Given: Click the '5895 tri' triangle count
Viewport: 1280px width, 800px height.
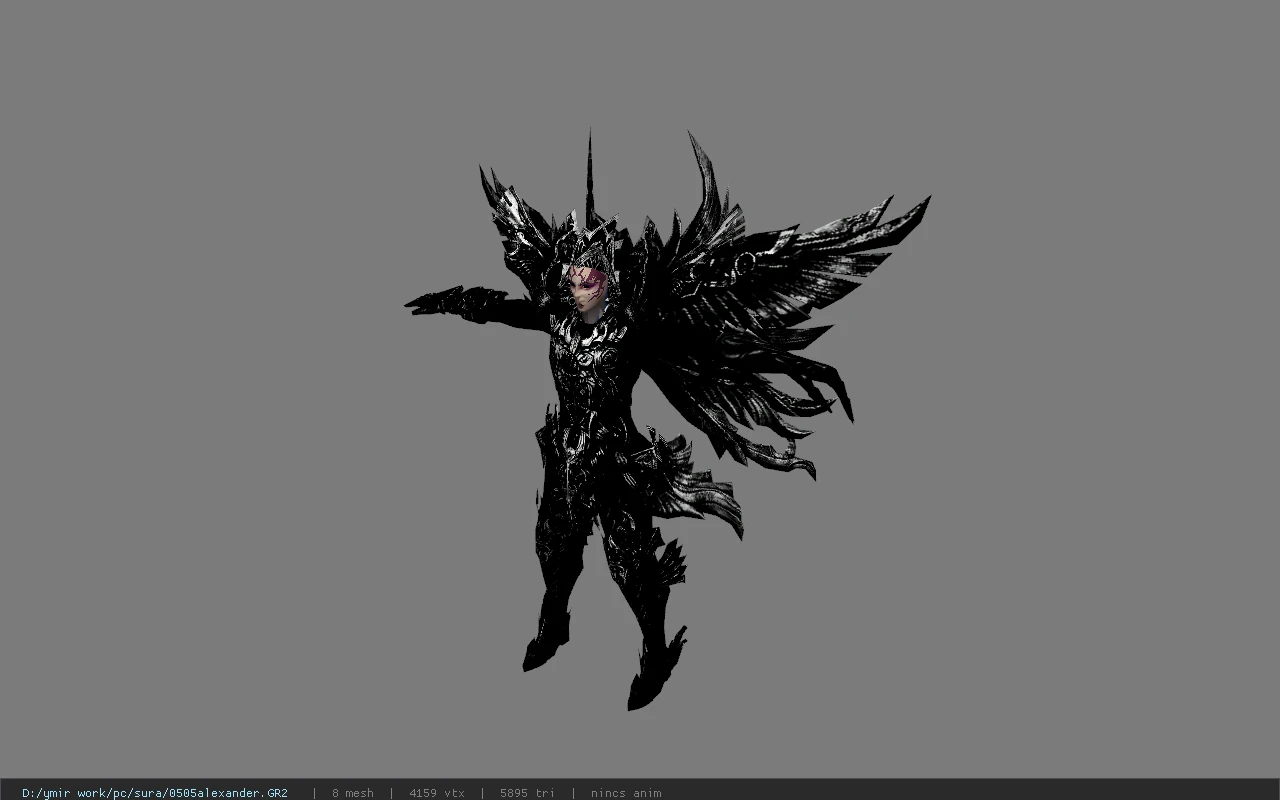Looking at the screenshot, I should pyautogui.click(x=527, y=793).
